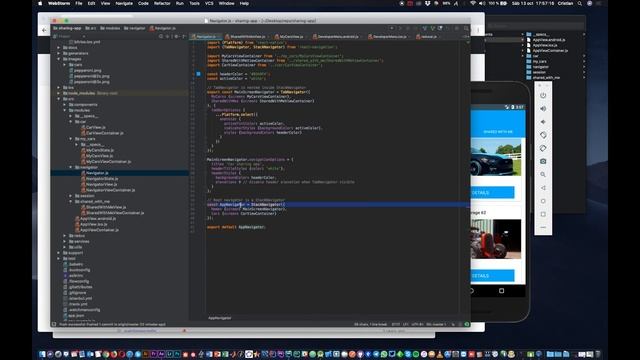This screenshot has height=360, width=640.
Task: Click status bar tool window toggle icon
Action: 54,324
